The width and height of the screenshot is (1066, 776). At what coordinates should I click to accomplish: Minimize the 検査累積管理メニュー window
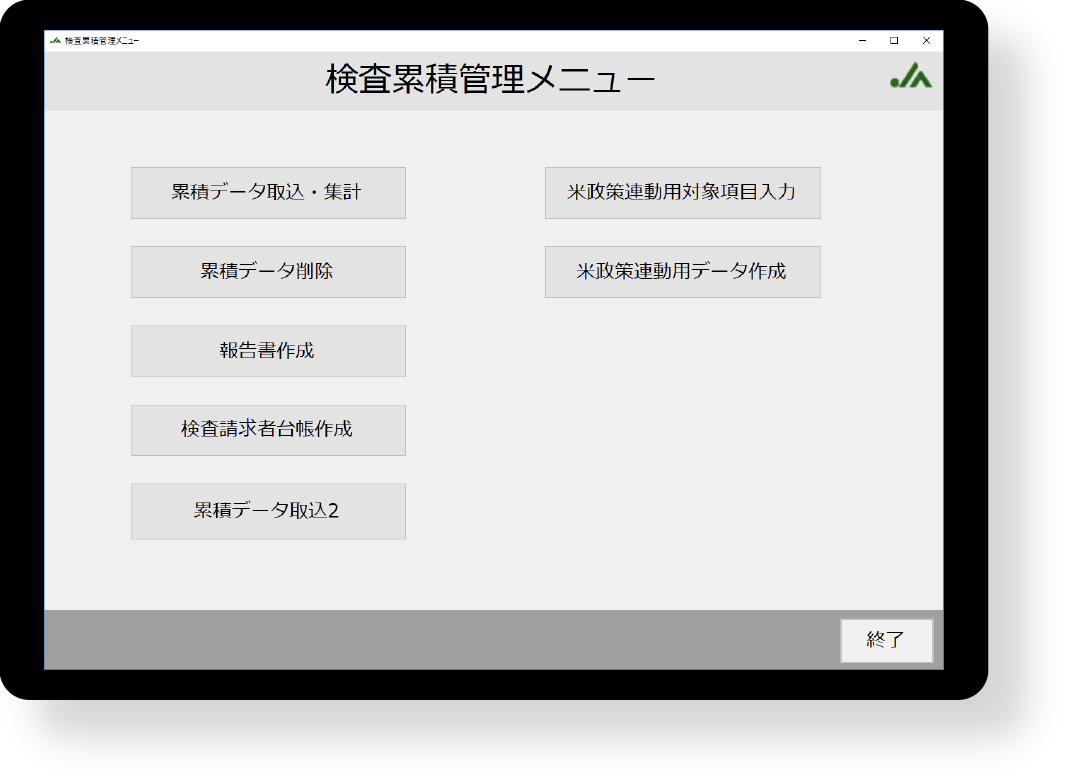click(862, 41)
